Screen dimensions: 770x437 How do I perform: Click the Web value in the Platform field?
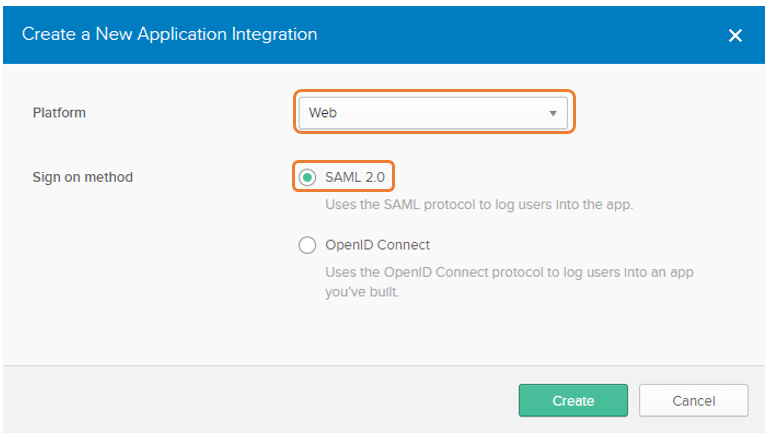323,113
